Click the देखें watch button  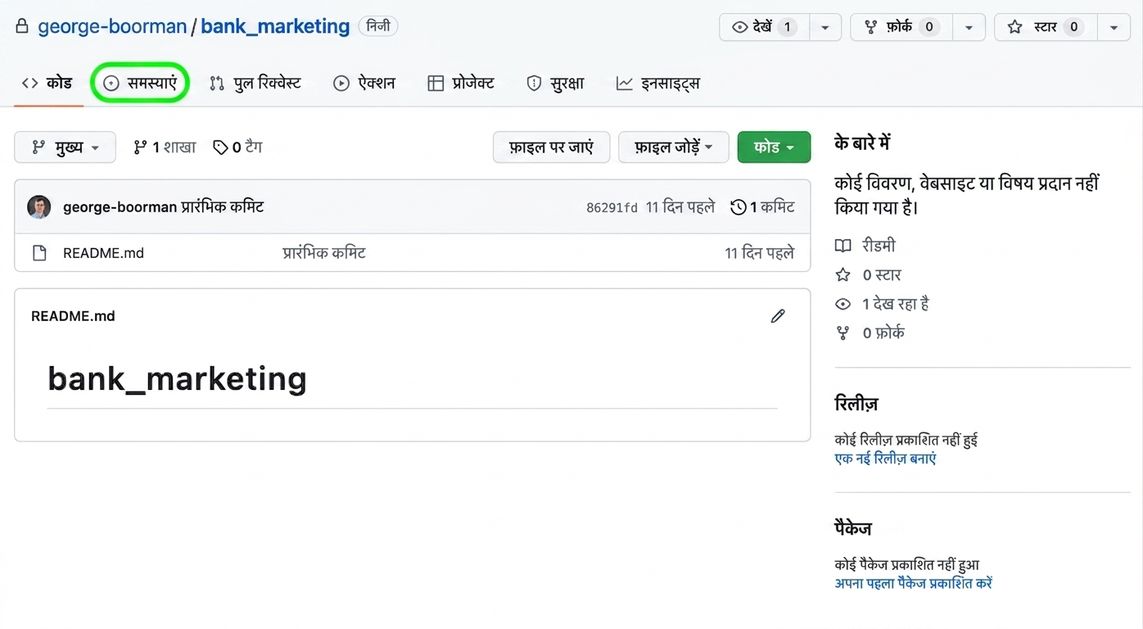pos(764,27)
